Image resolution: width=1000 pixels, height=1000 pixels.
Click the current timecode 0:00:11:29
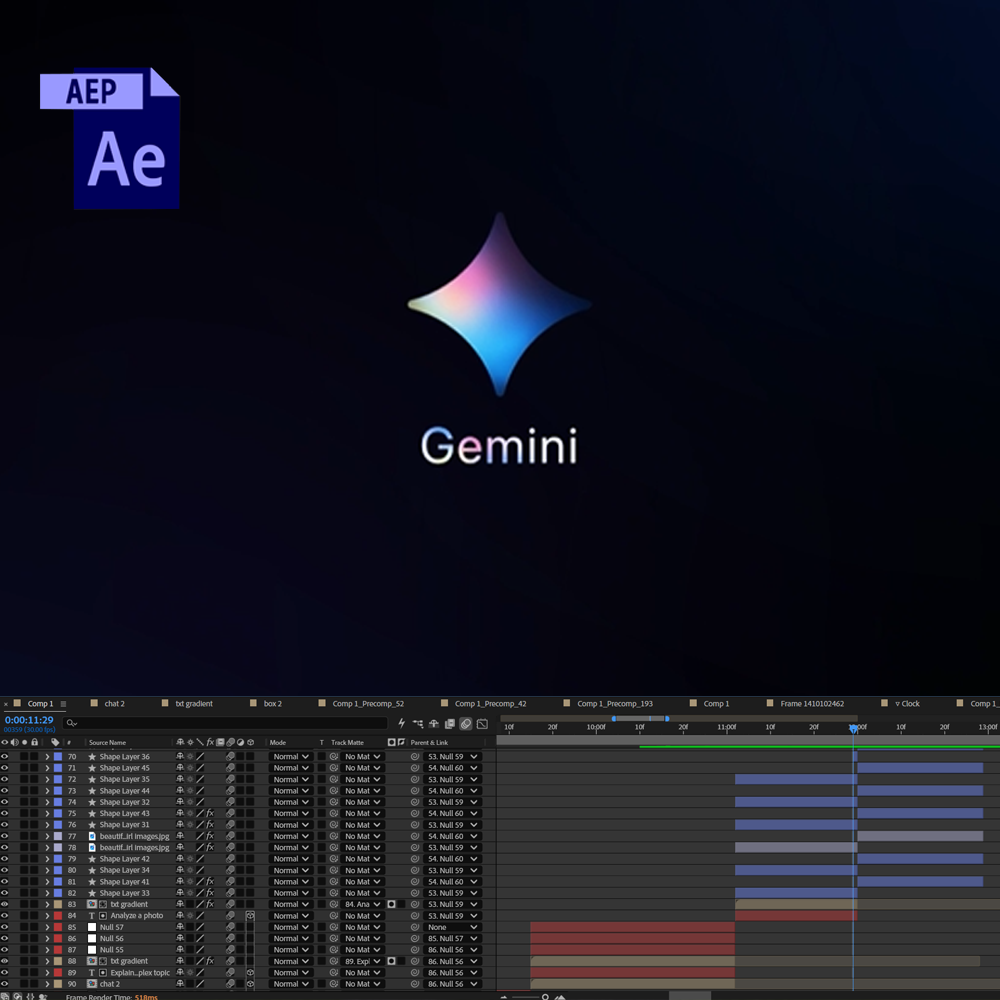click(x=29, y=720)
